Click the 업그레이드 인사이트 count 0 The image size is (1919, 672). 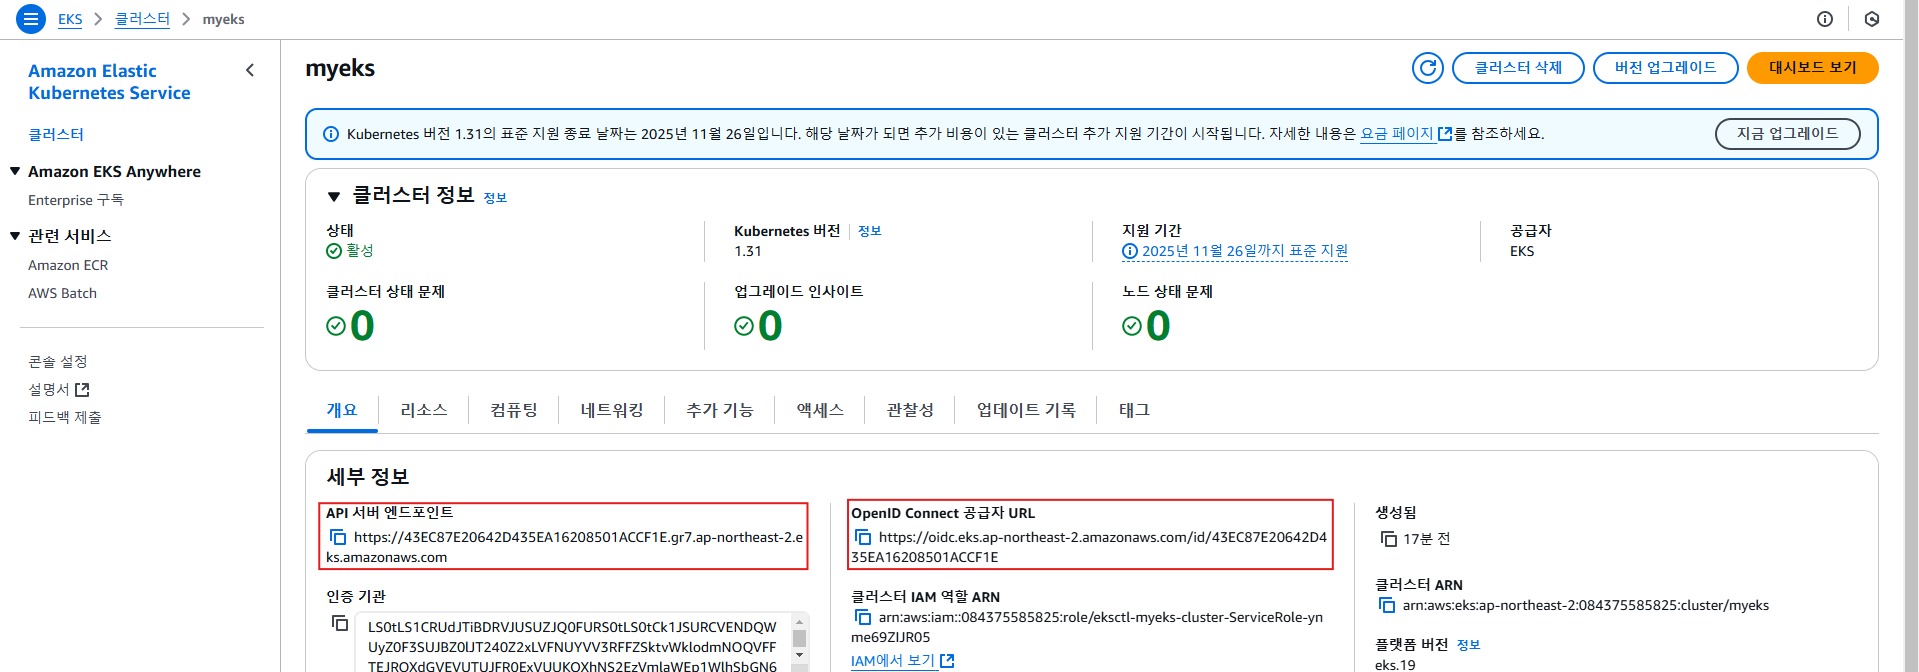[x=770, y=326]
